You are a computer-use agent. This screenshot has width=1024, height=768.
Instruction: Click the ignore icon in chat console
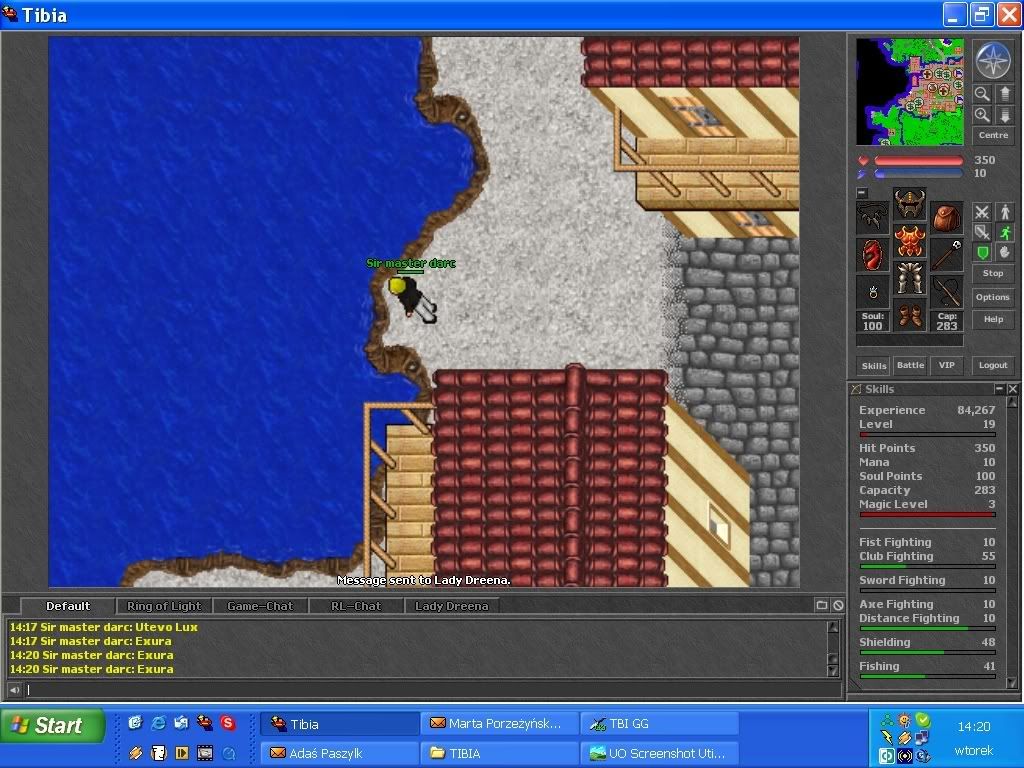839,605
